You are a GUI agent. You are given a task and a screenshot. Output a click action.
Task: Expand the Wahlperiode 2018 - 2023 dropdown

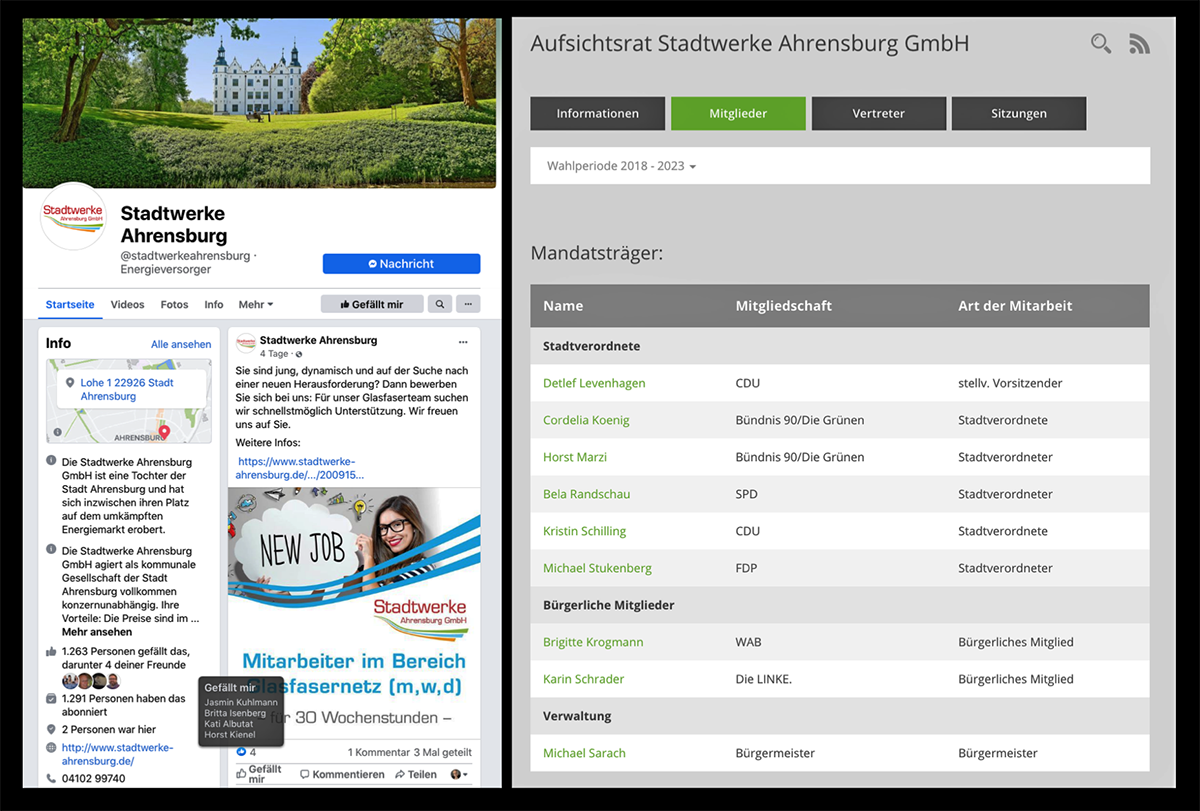point(621,166)
